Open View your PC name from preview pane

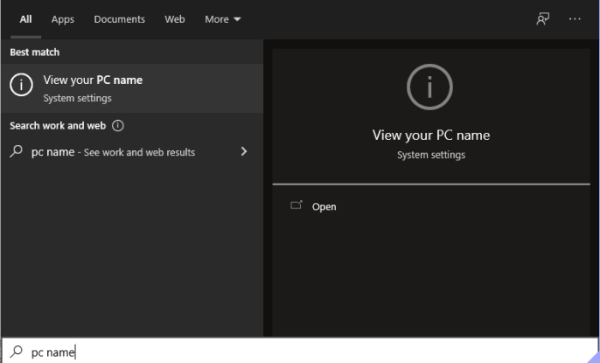pos(324,207)
